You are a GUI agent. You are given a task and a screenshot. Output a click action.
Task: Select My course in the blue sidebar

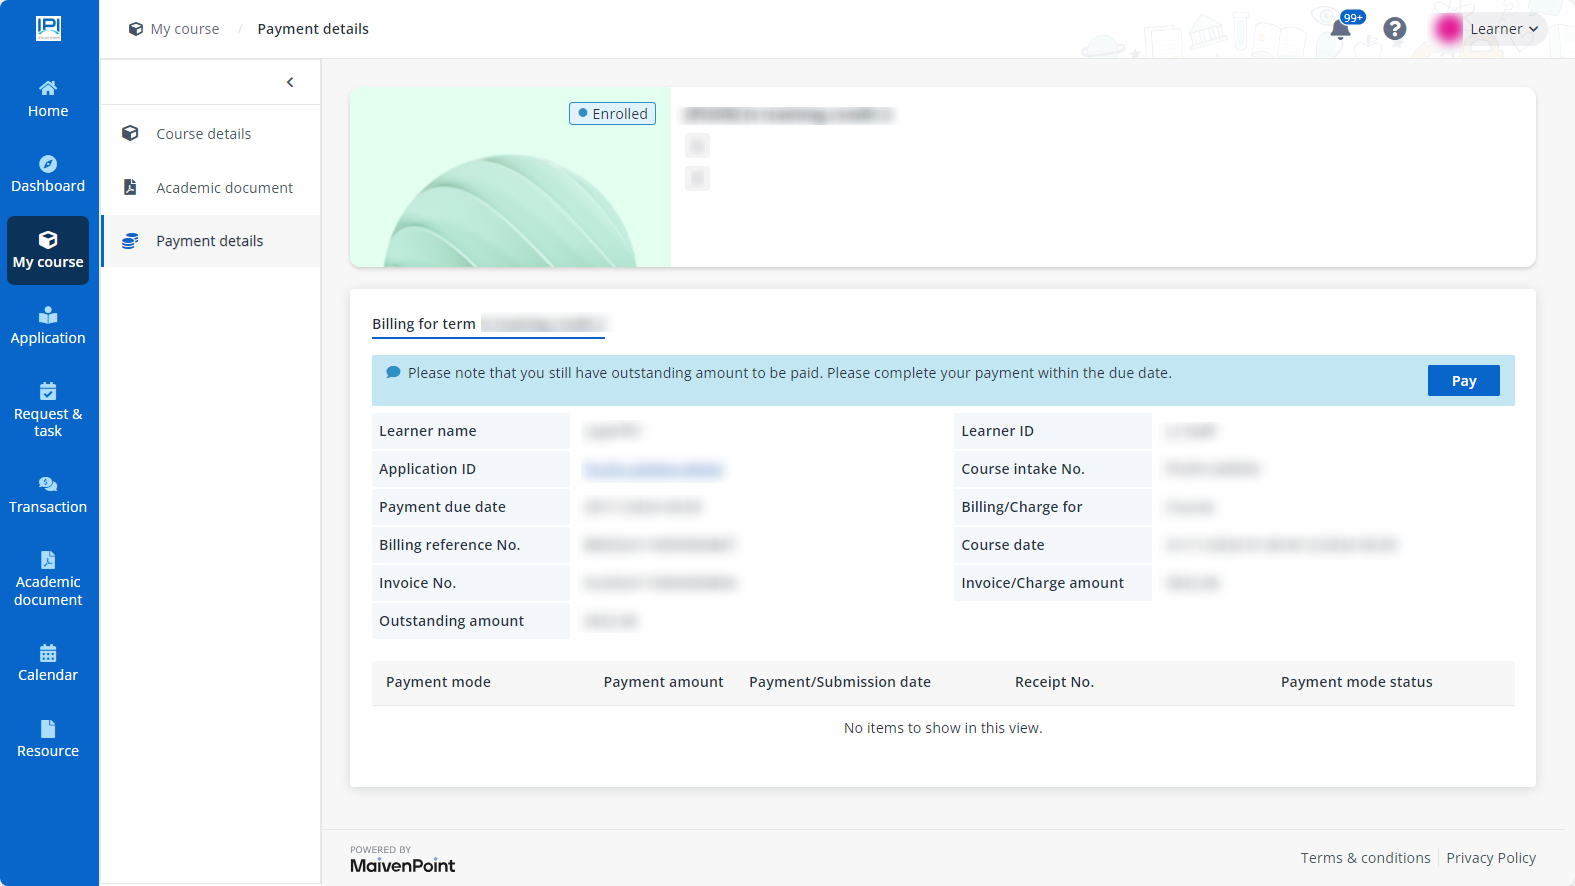point(48,251)
